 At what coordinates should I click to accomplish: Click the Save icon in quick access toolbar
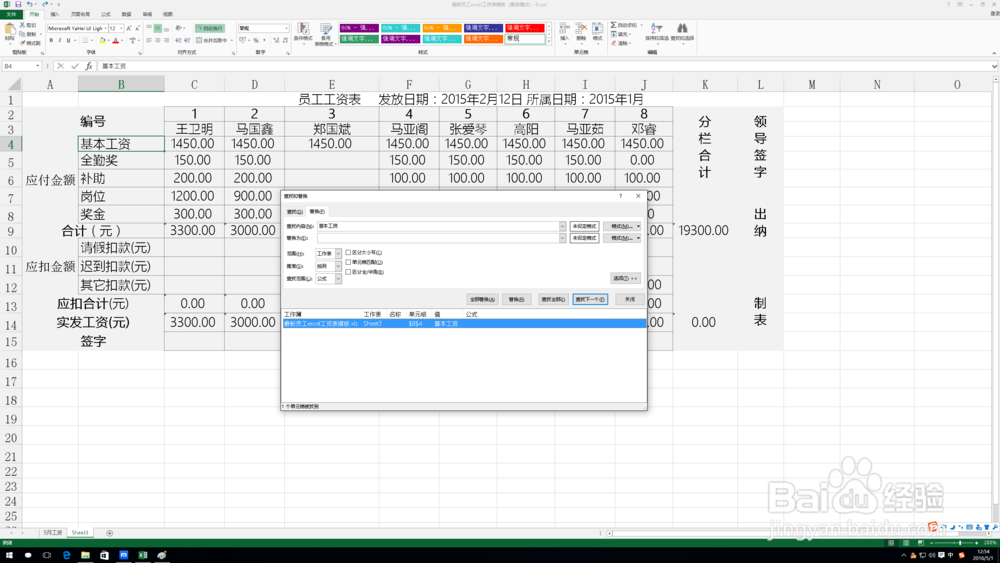coord(18,4)
